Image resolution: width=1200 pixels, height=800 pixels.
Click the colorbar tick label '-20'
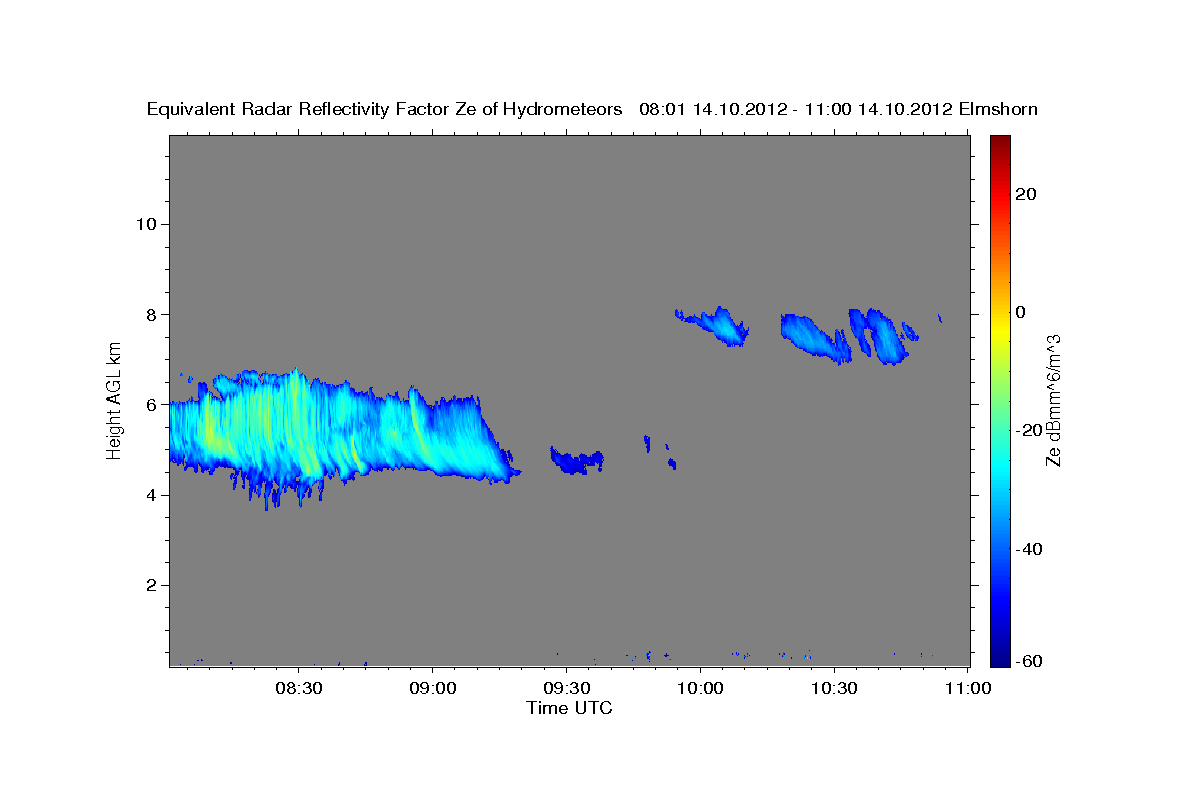tap(1031, 430)
